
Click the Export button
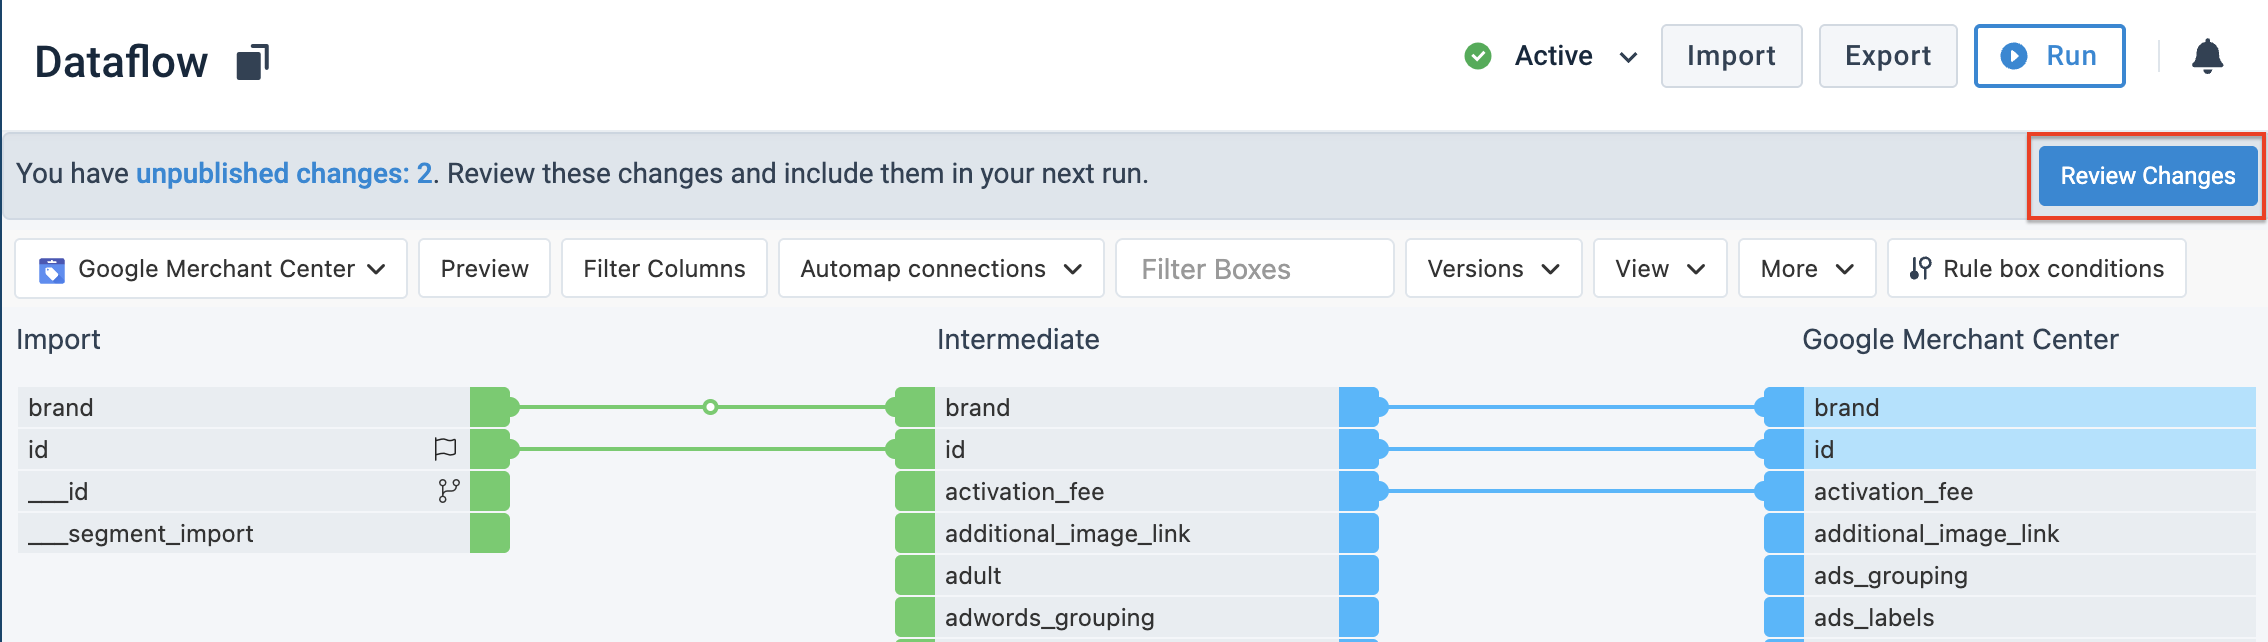point(1888,56)
